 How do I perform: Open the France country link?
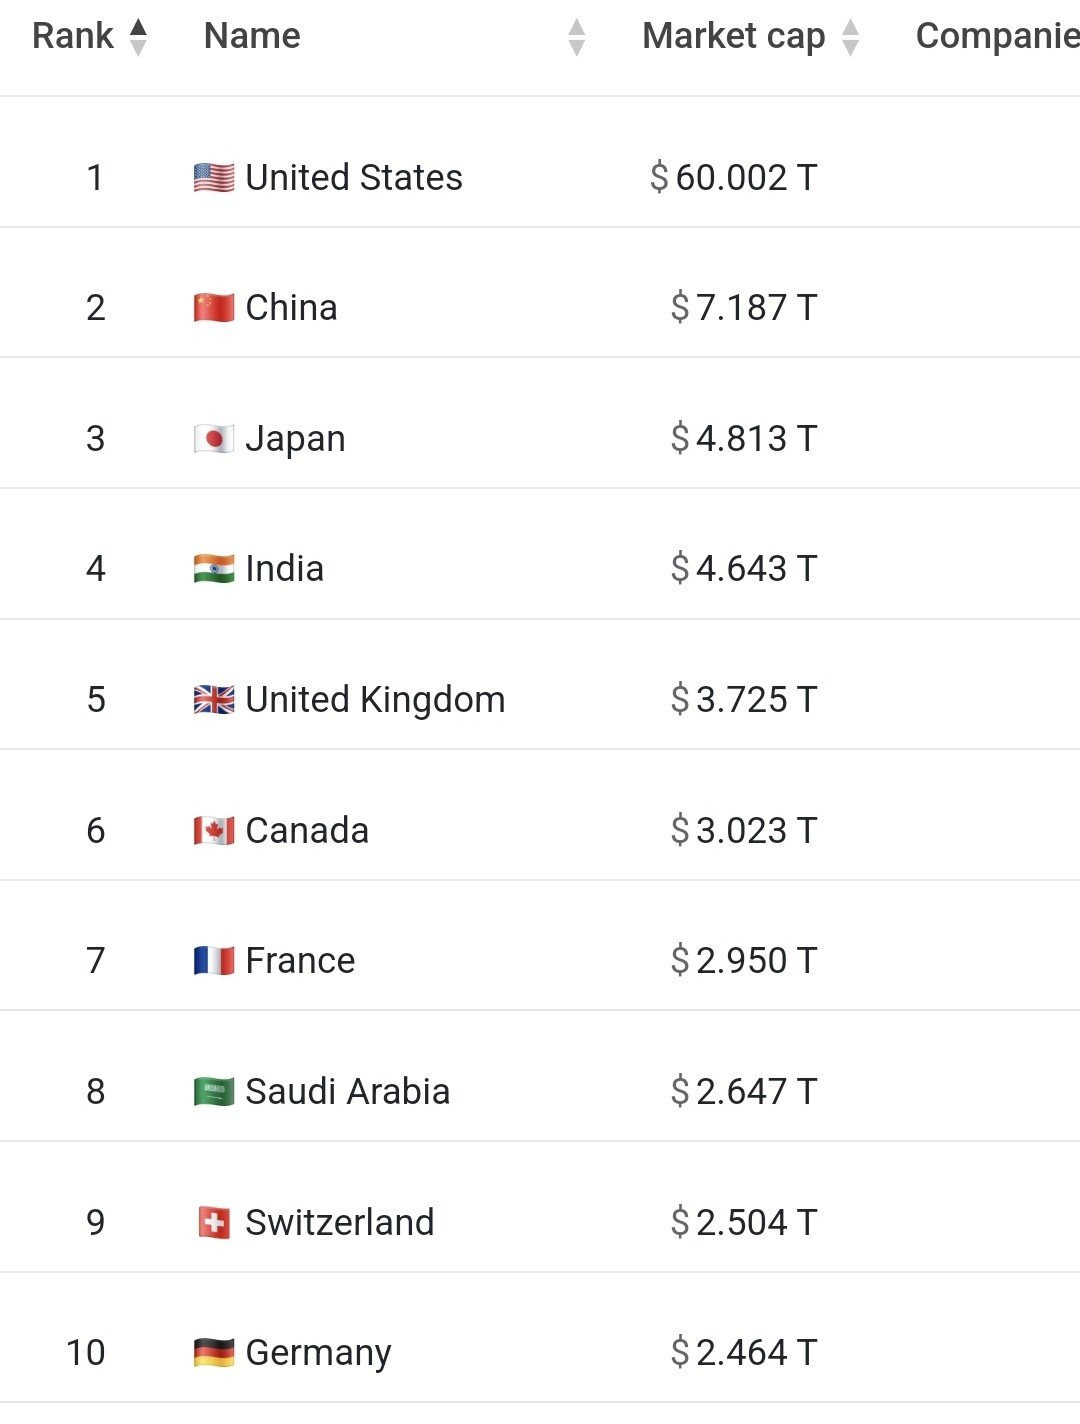300,961
